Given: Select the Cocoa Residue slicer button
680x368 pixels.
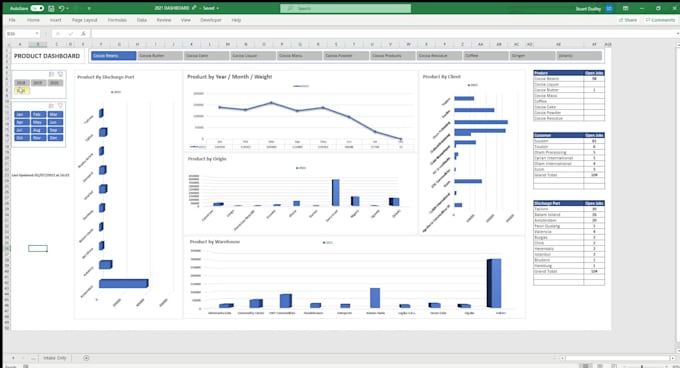Looking at the screenshot, I should [x=439, y=55].
